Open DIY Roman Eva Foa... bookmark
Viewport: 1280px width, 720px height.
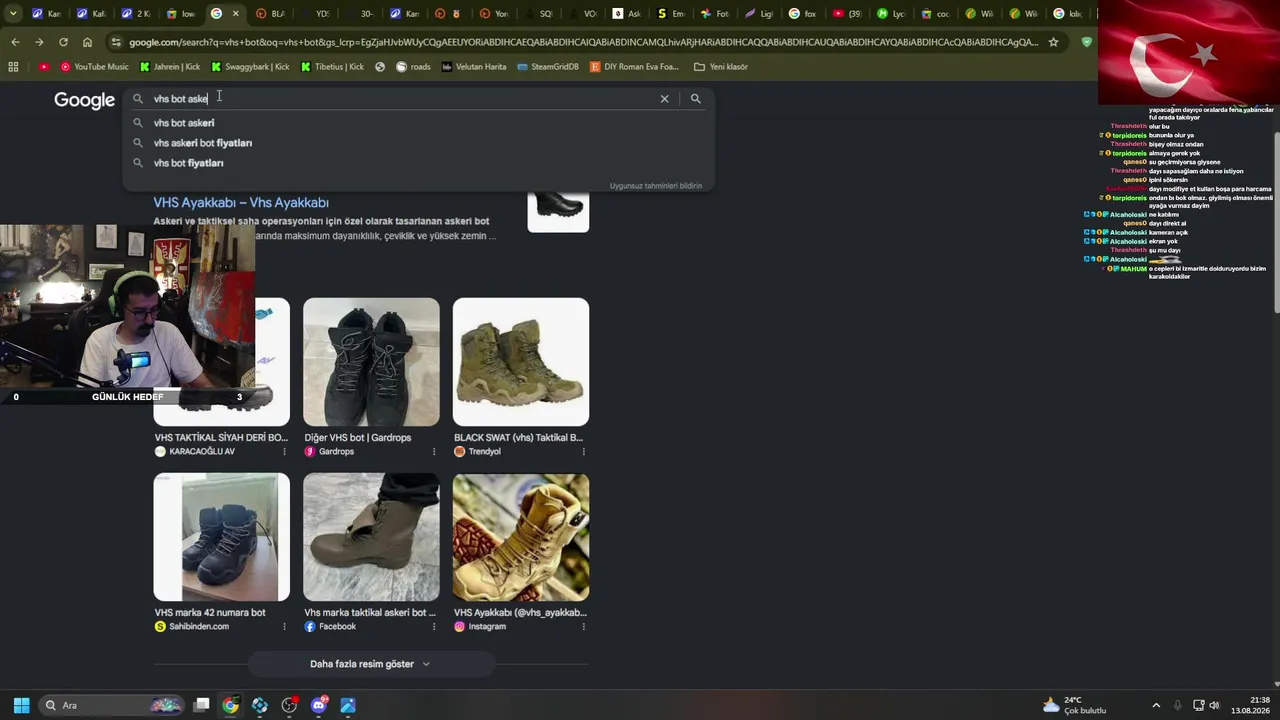click(x=634, y=67)
